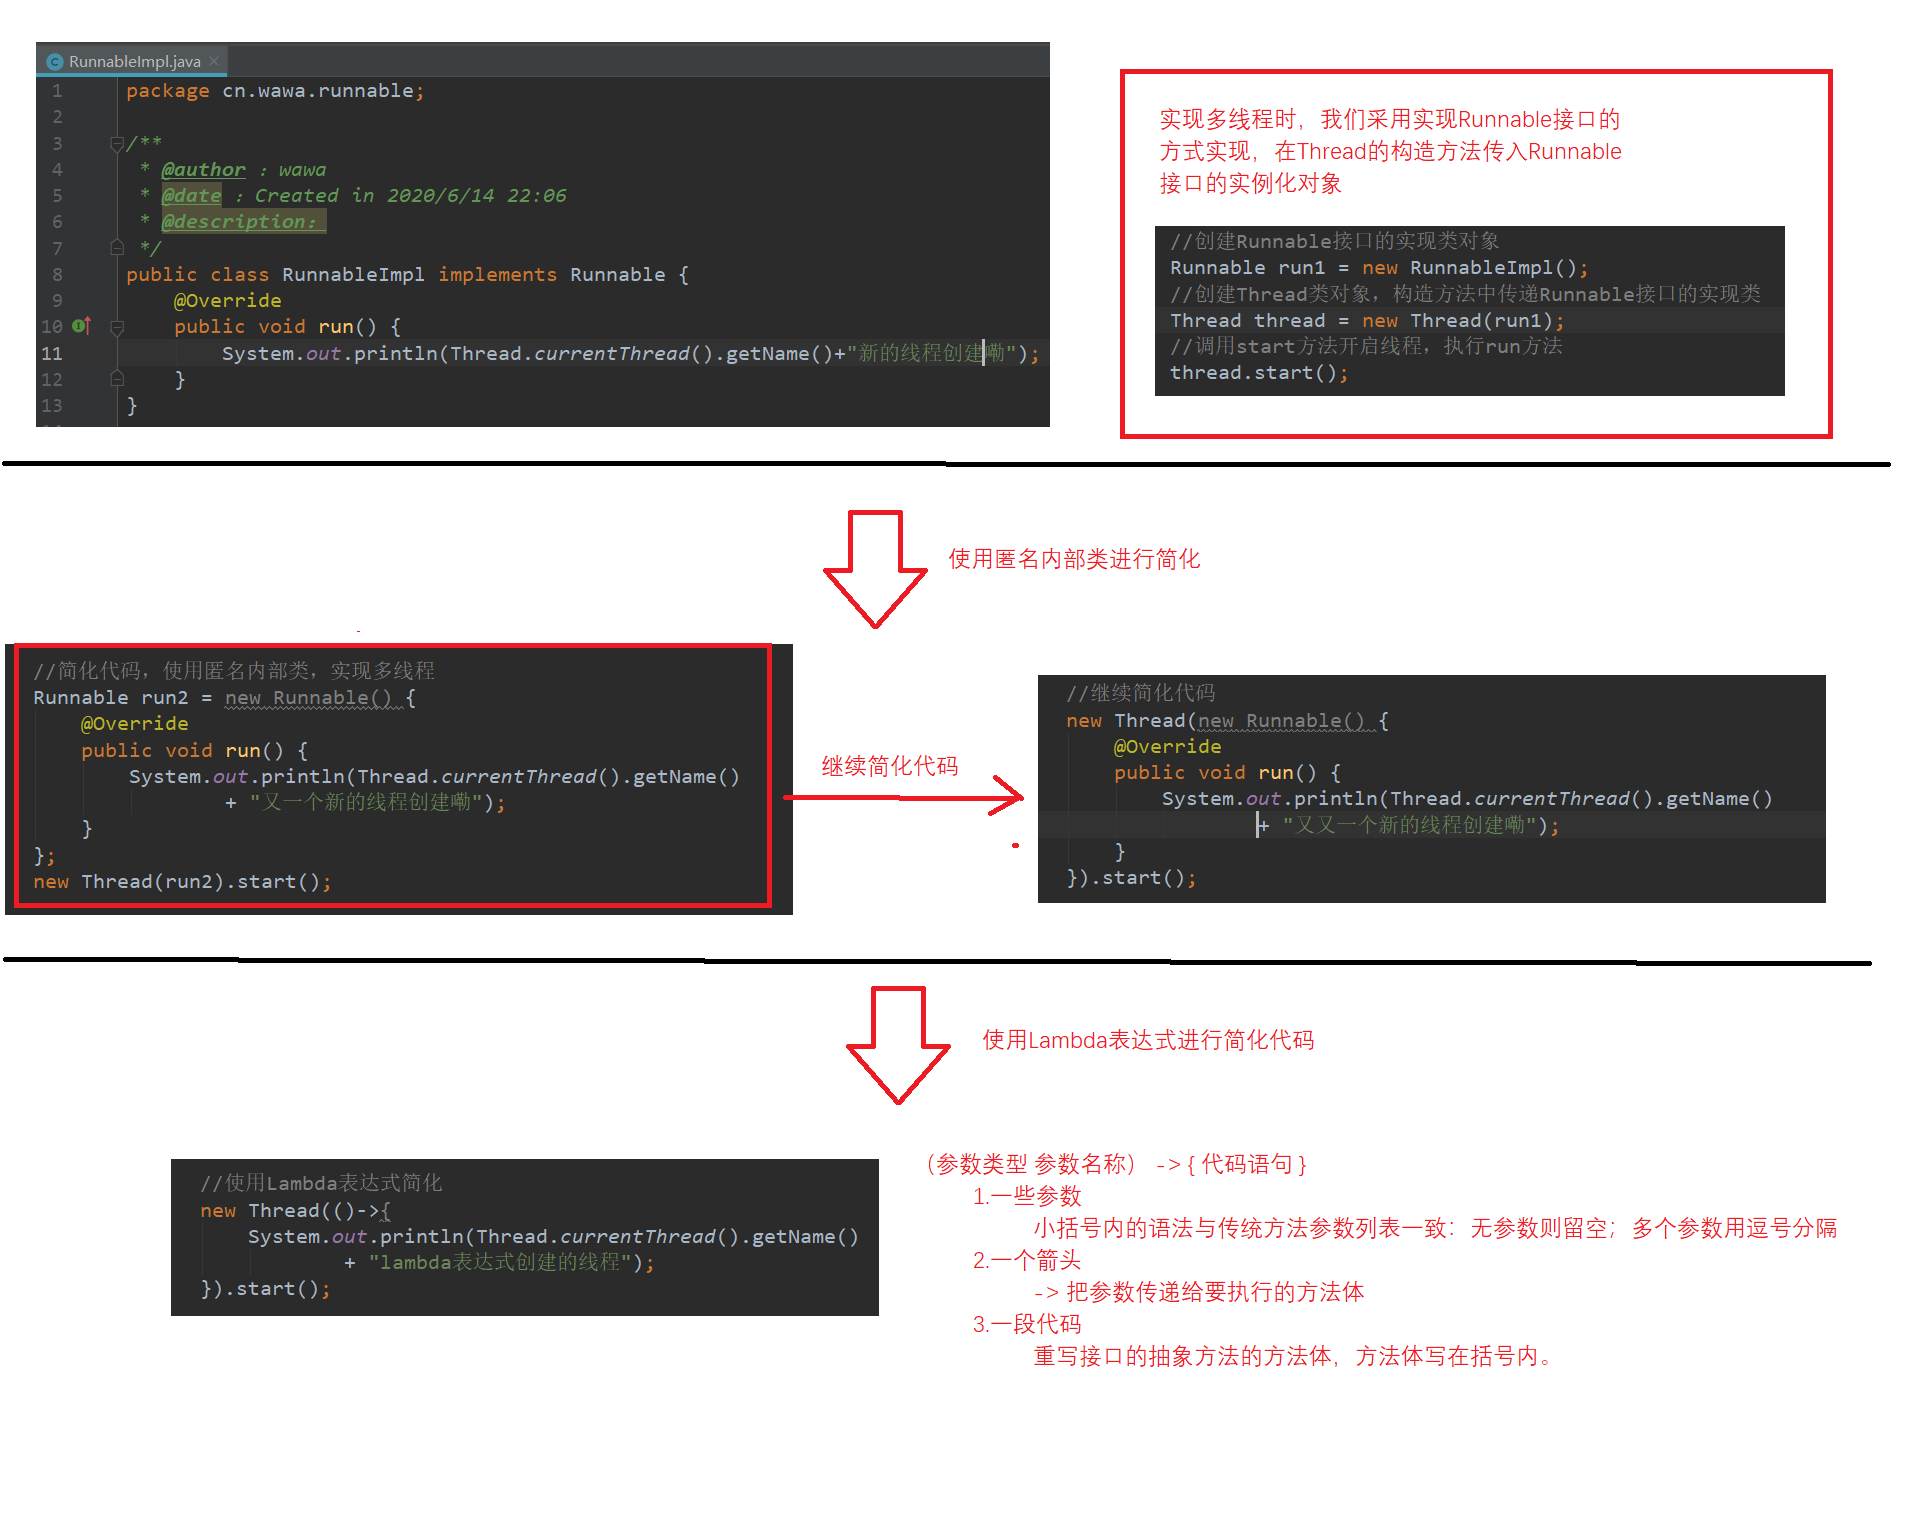Click the @date Javadoc tag
The image size is (1924, 1520).
[x=191, y=196]
